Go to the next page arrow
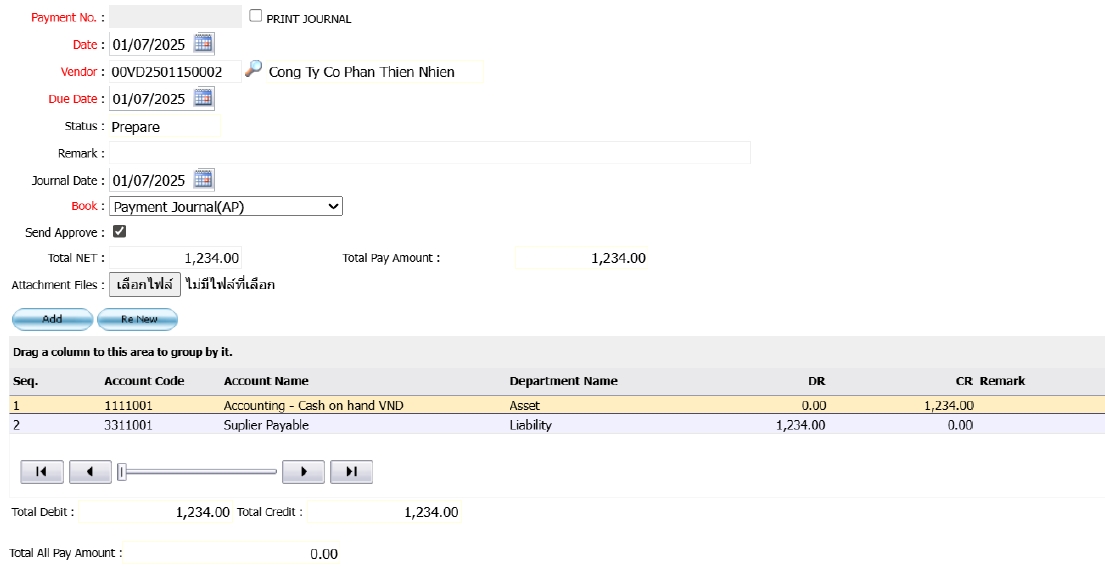 304,471
